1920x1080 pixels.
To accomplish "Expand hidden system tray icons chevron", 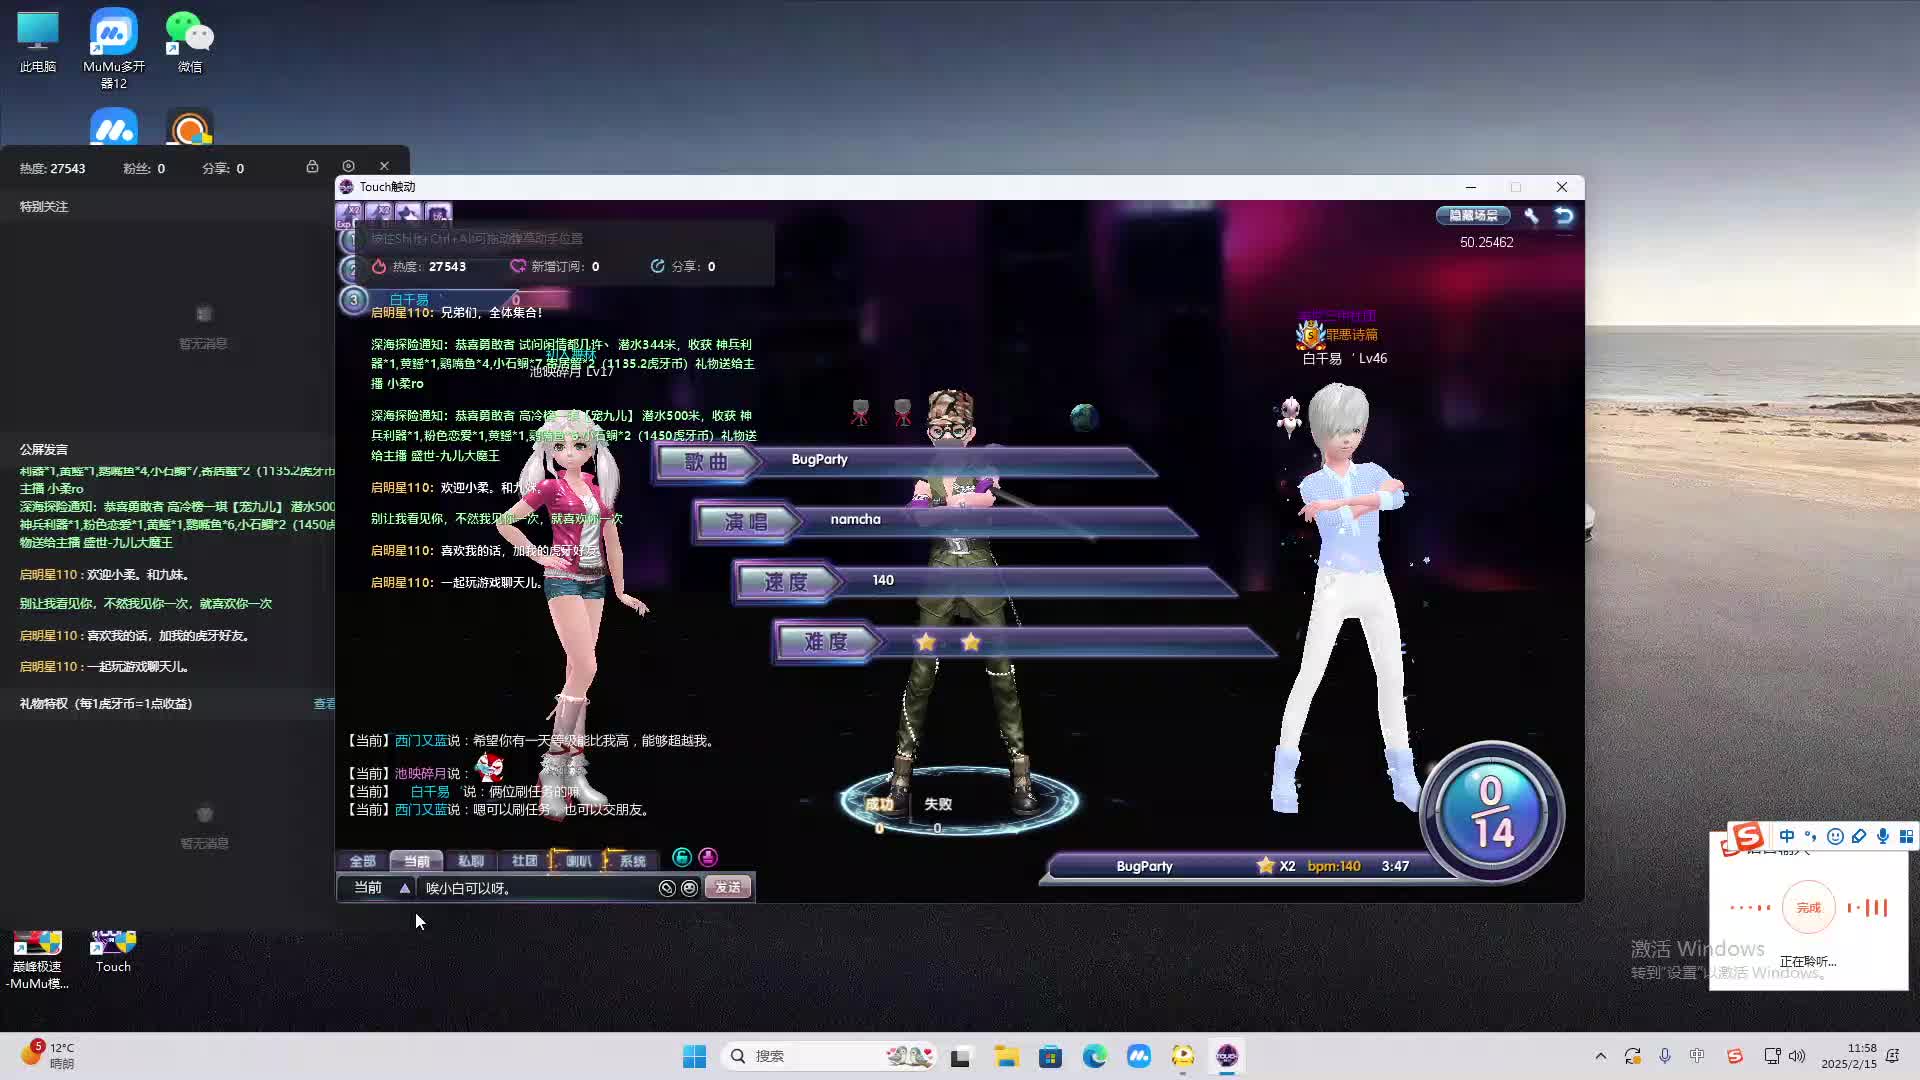I will click(1600, 1056).
